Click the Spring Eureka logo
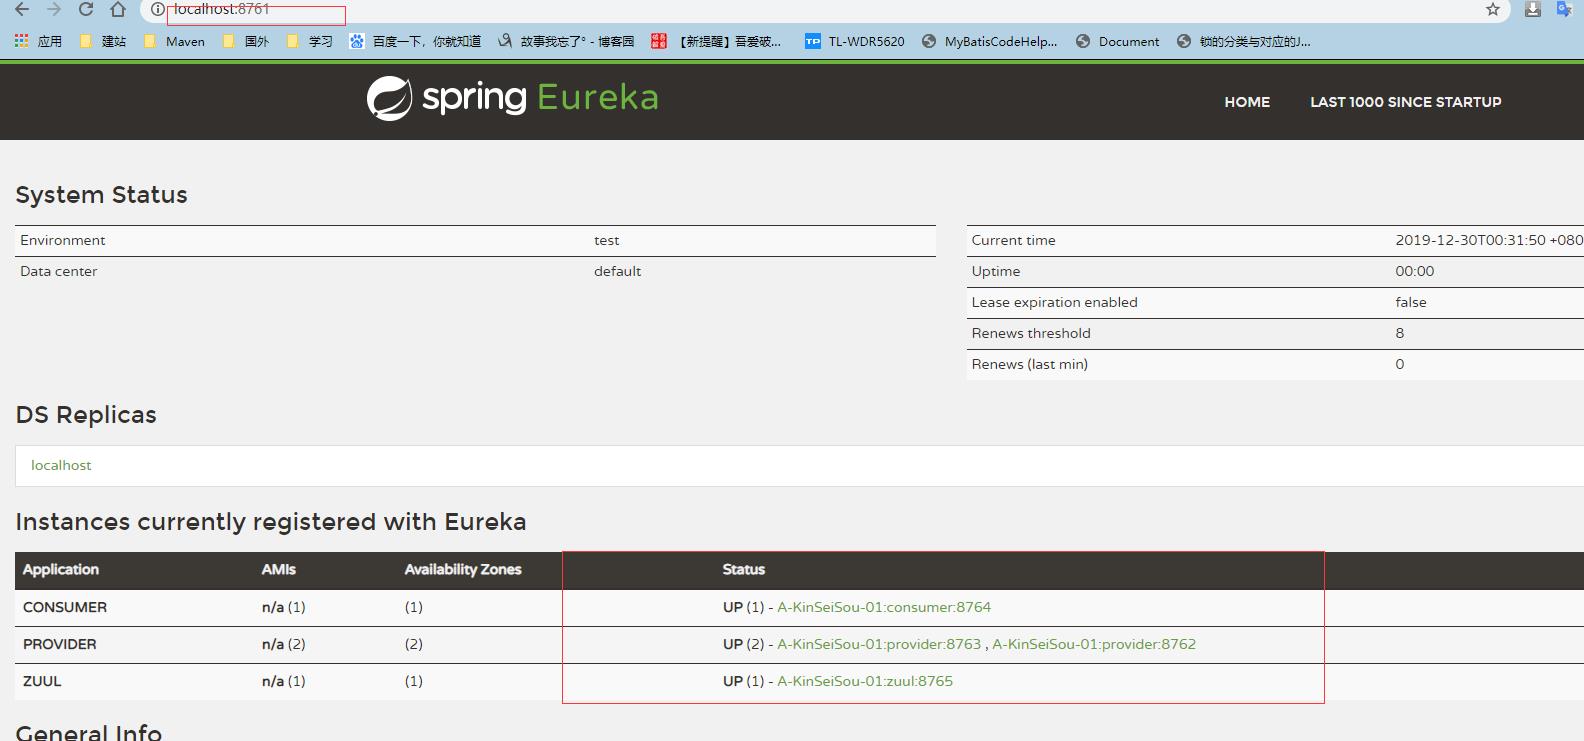The height and width of the screenshot is (741, 1584). click(512, 98)
